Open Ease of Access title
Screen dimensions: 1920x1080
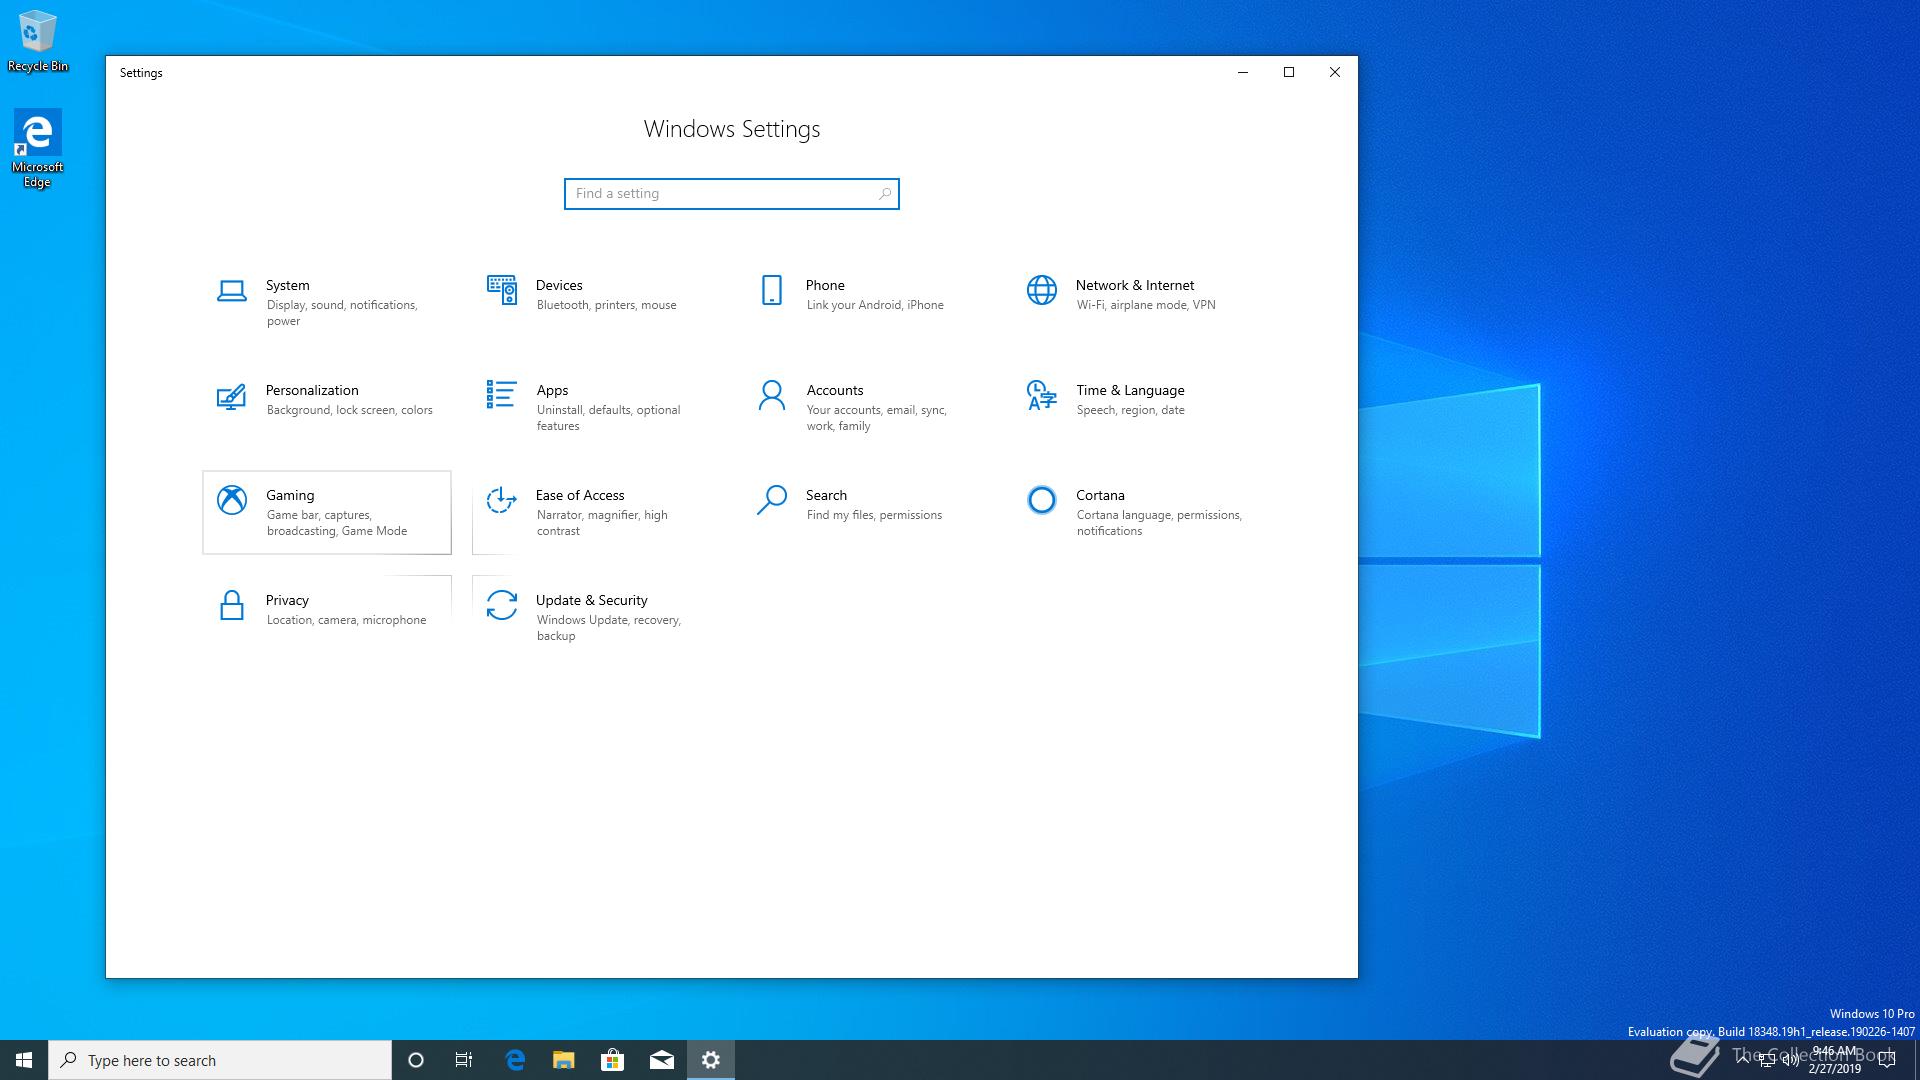coord(580,495)
